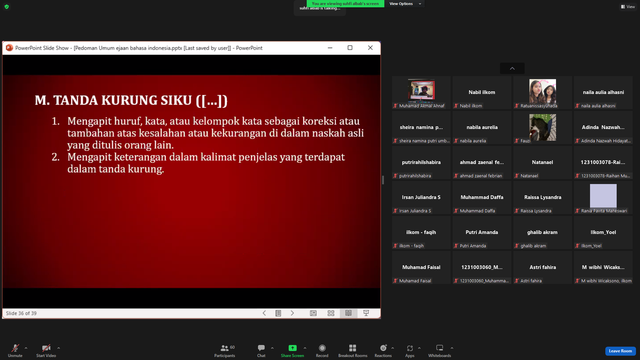Viewport: 640px width, 360px height.
Task: Select the tile with lavender avatar
Action: 603,198
